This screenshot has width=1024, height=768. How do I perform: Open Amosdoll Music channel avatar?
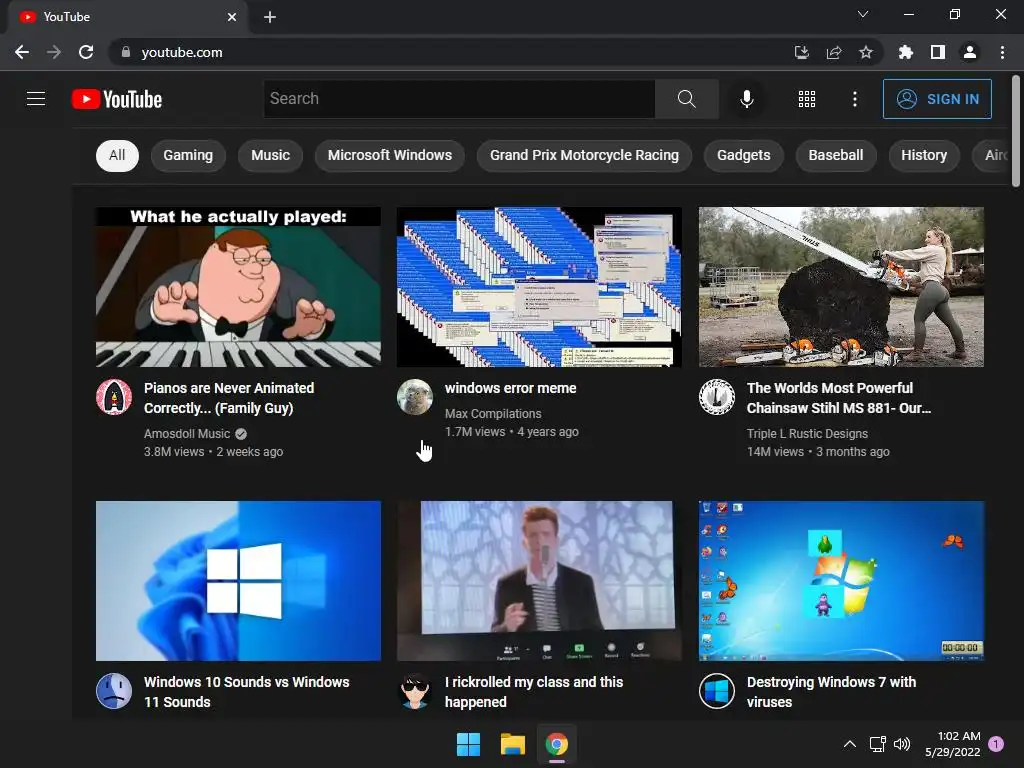pos(114,397)
